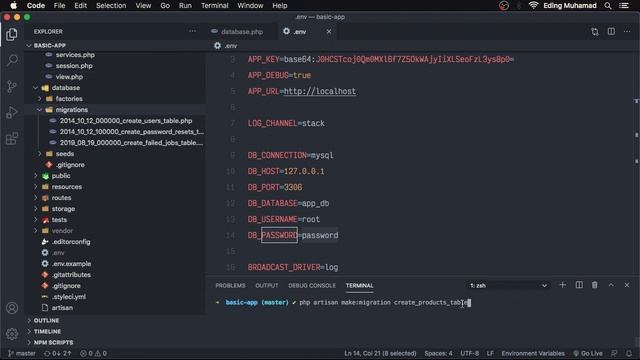The width and height of the screenshot is (640, 360).
Task: Switch to the OUTPUT panel tab
Action: click(267, 285)
